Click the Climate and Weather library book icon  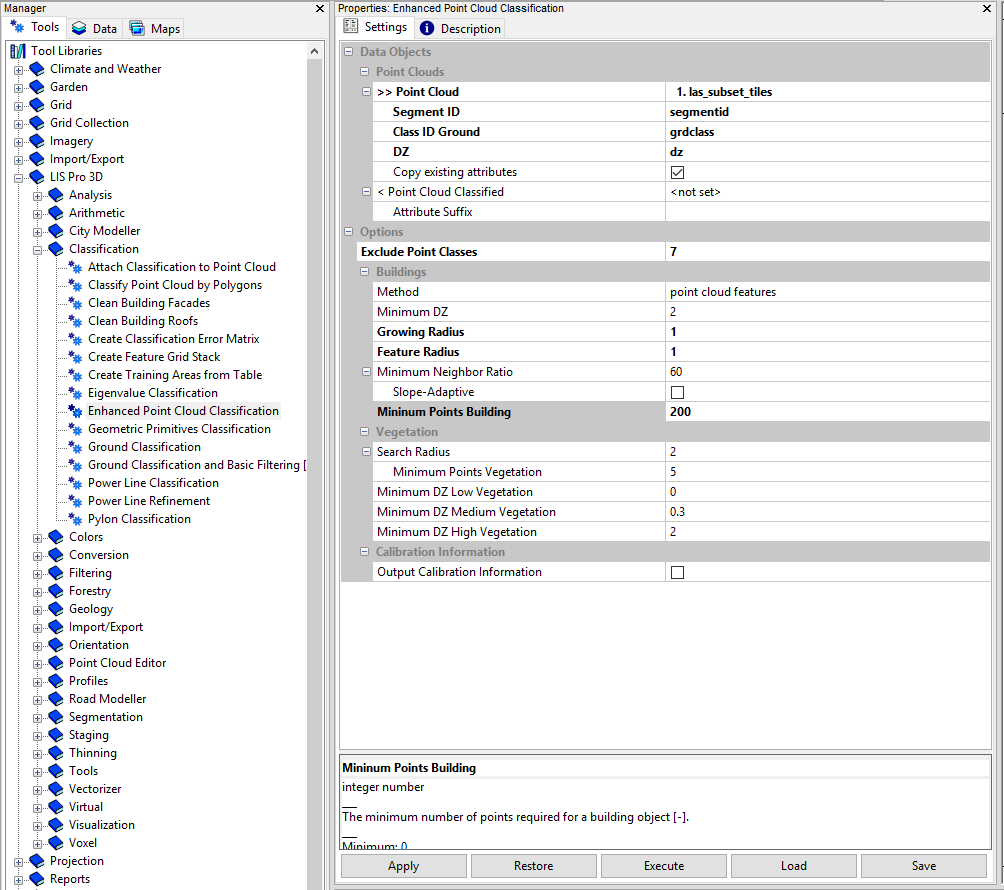click(x=37, y=69)
